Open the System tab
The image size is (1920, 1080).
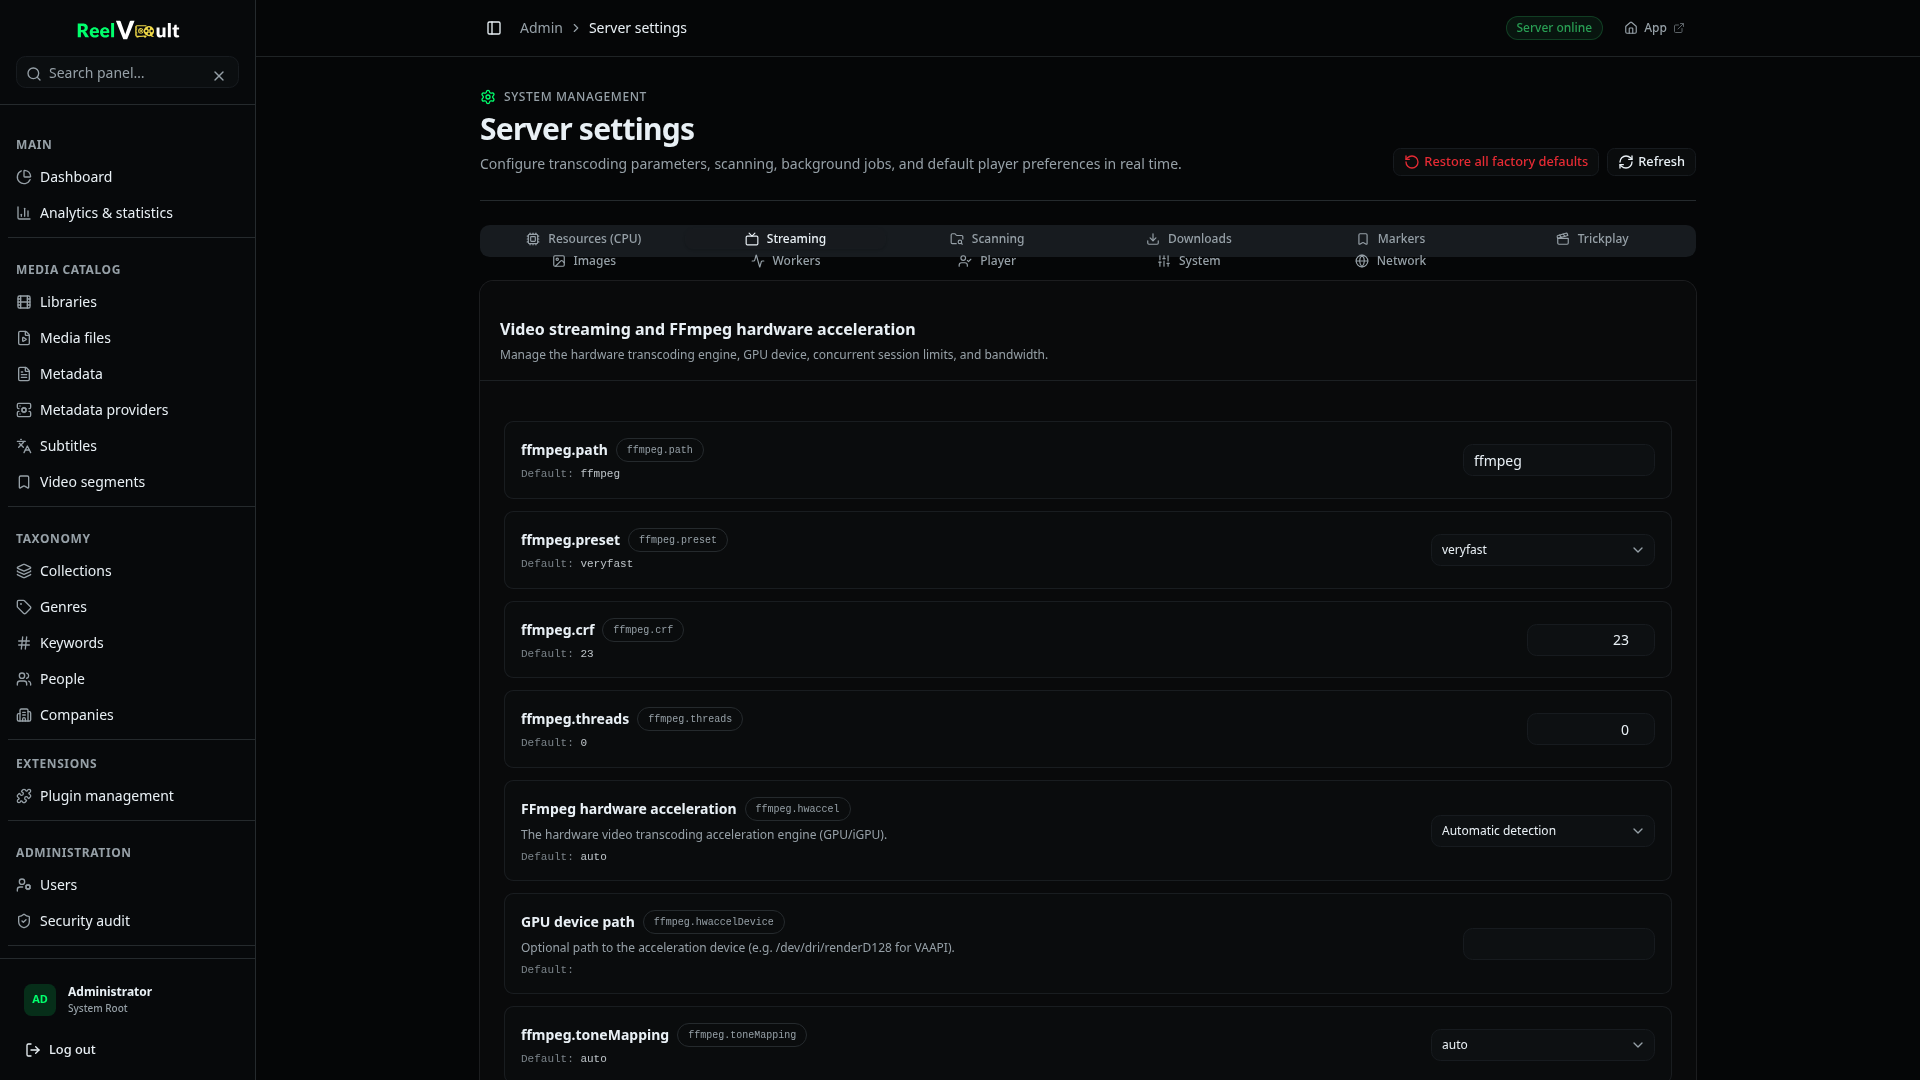(x=1188, y=261)
